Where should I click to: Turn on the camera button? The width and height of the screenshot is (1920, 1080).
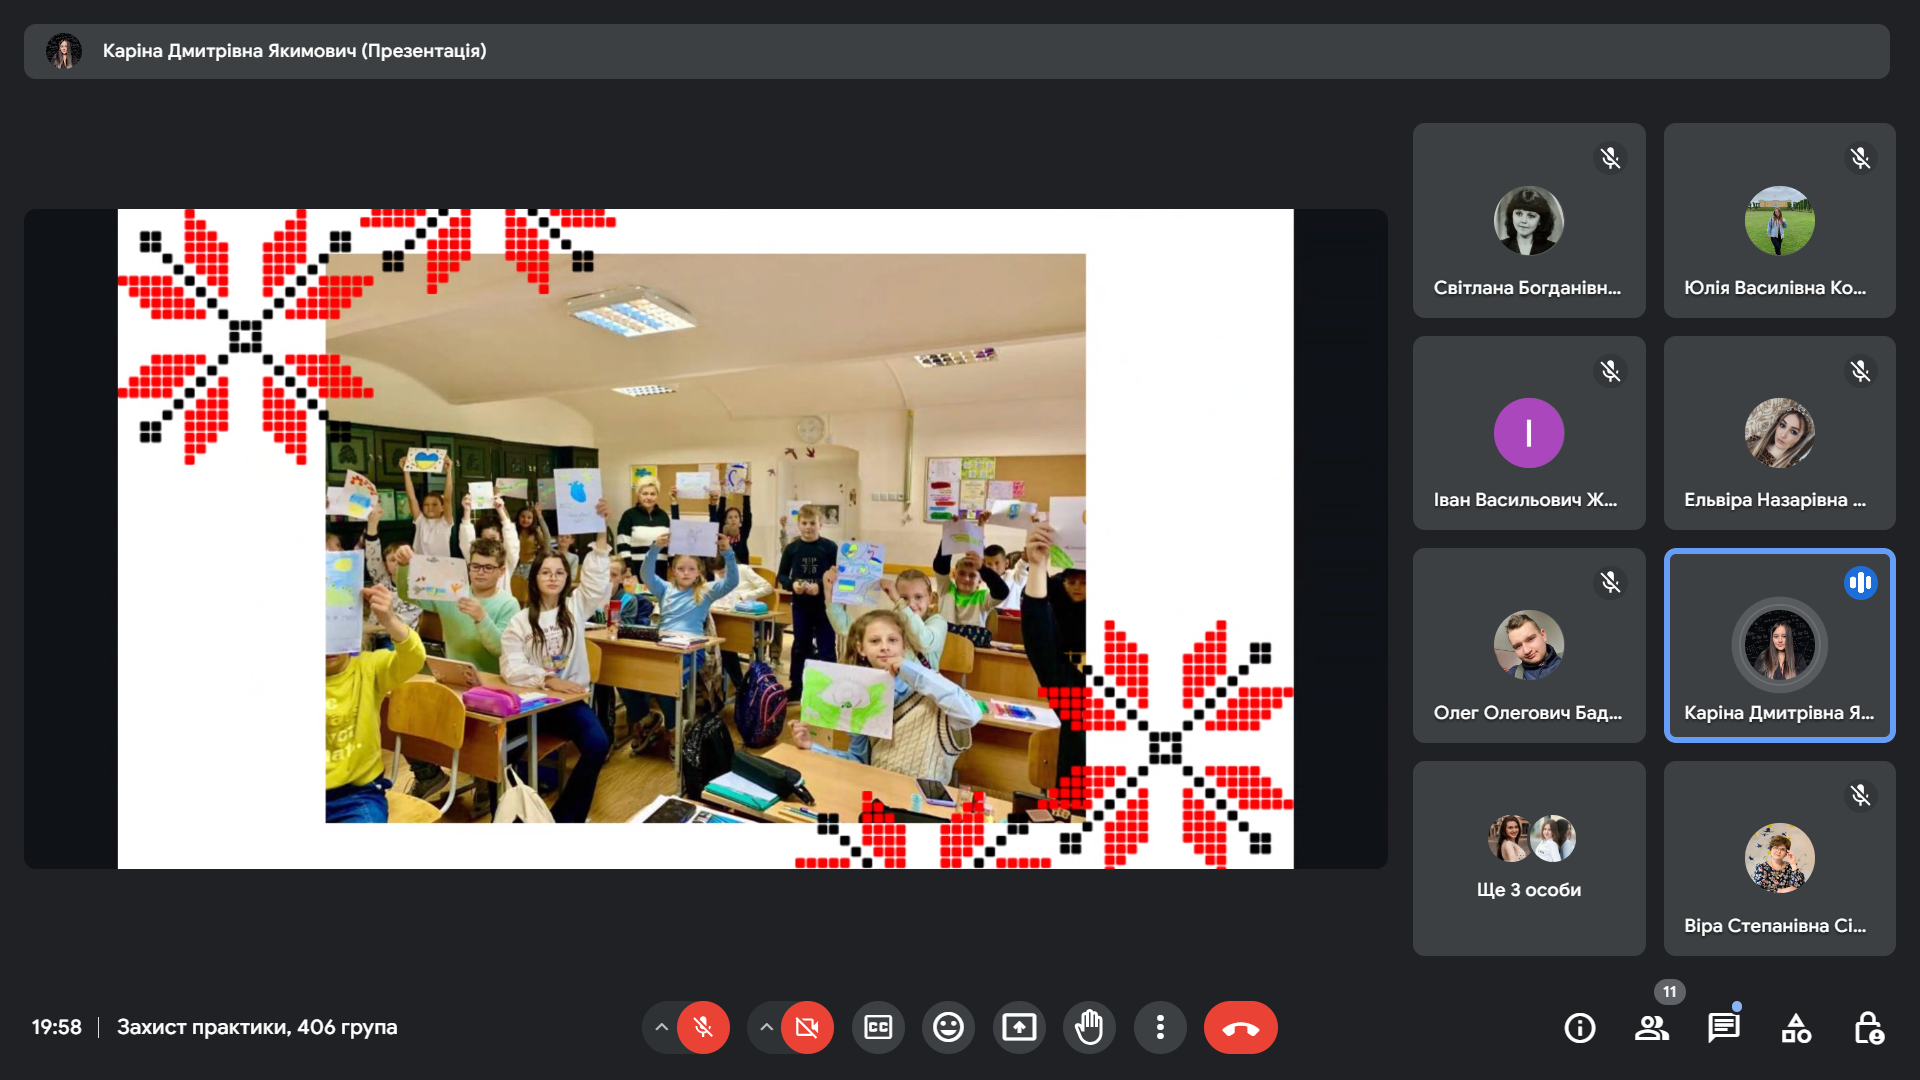coord(807,1027)
